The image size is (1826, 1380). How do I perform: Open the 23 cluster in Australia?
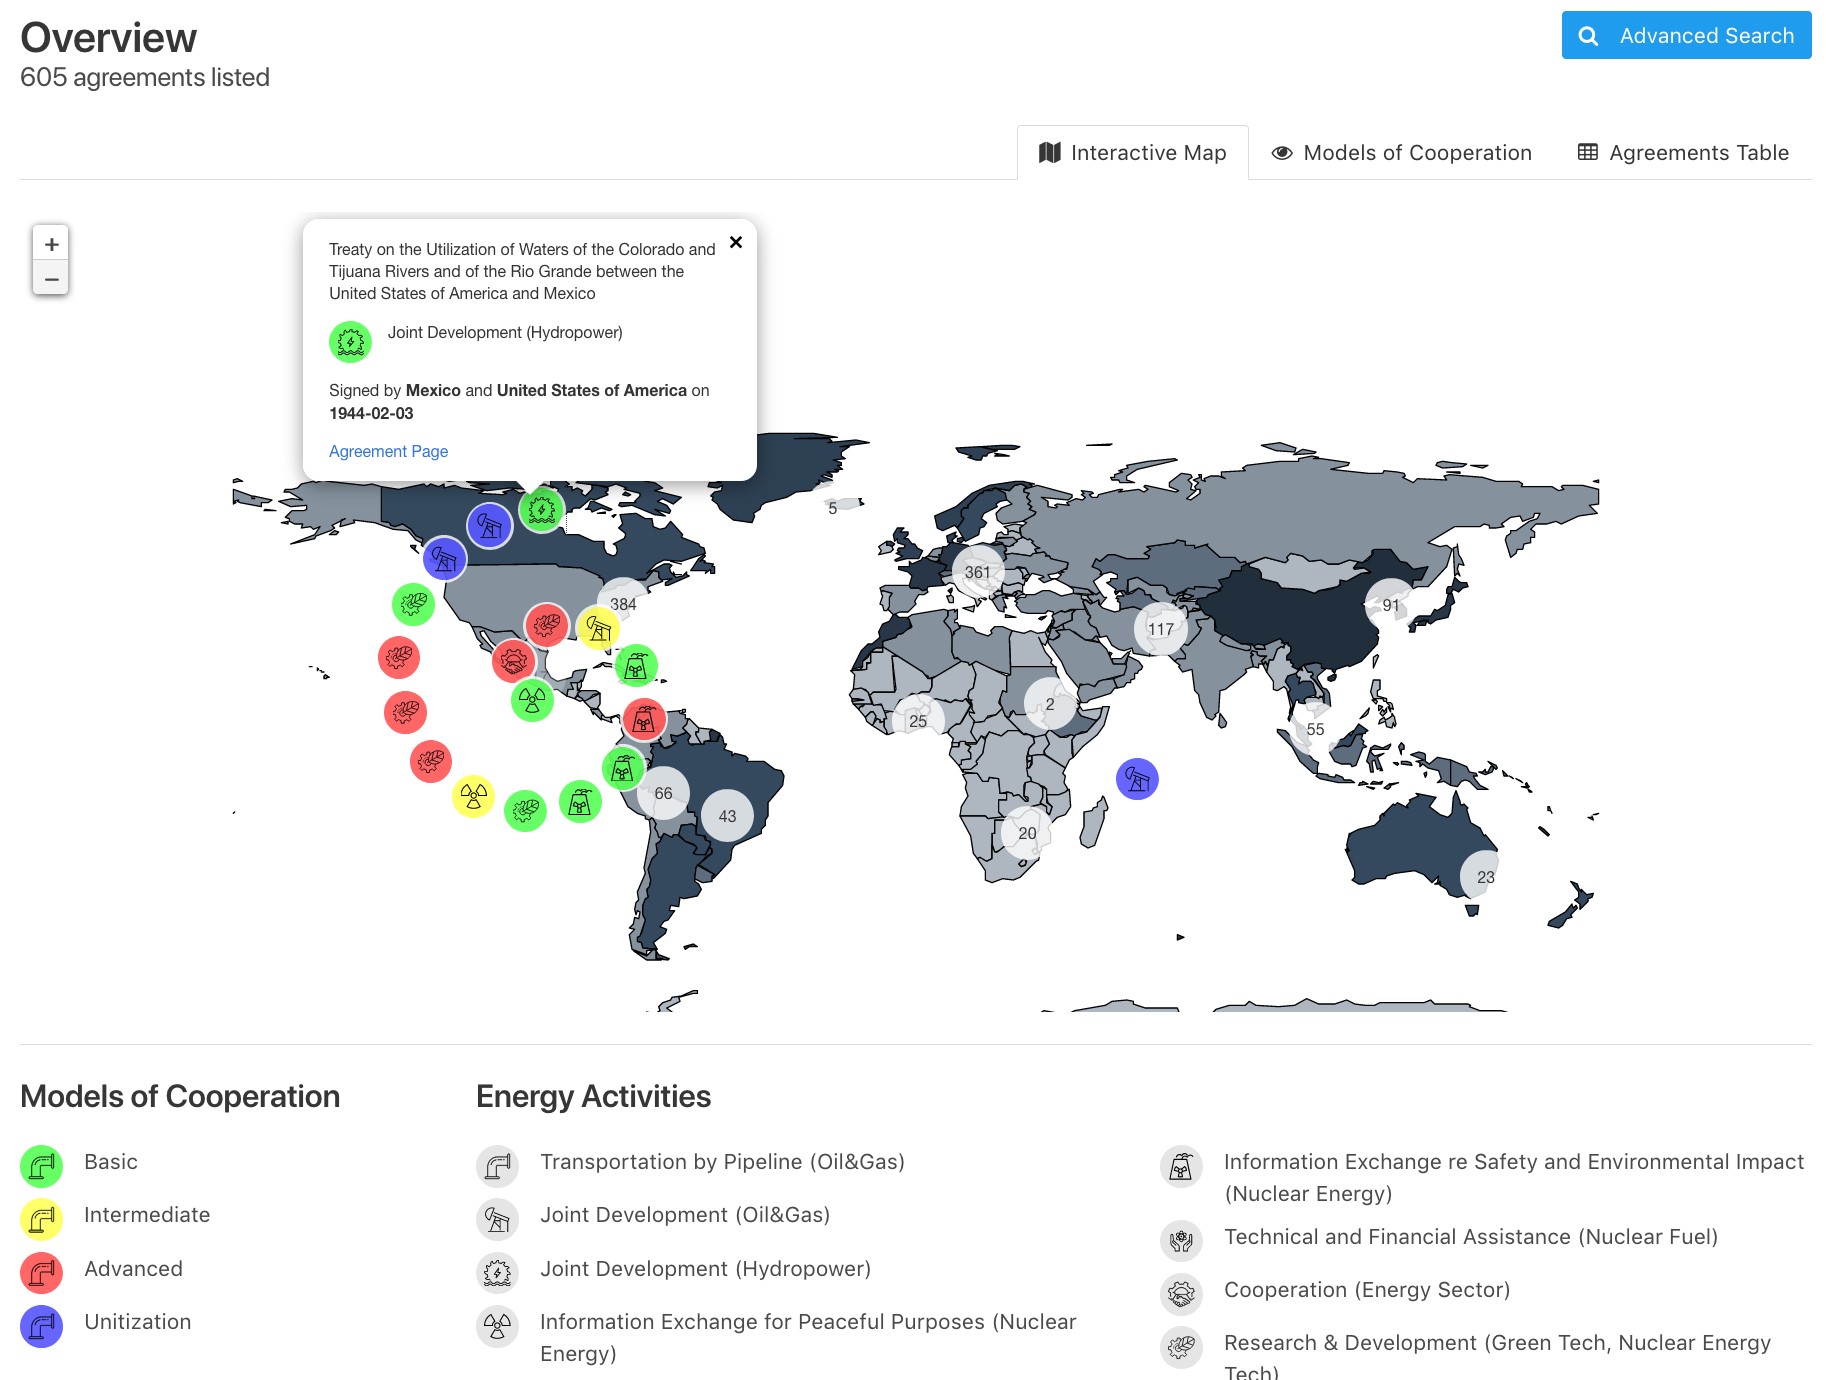click(x=1485, y=877)
